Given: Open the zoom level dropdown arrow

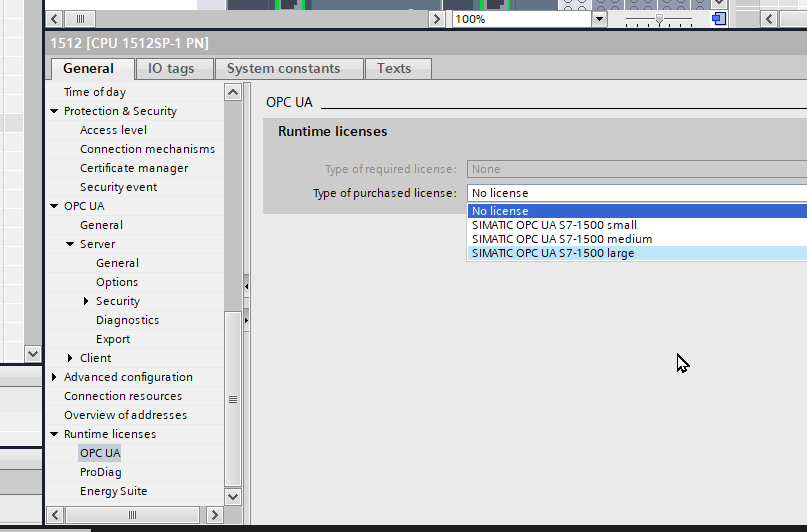Looking at the screenshot, I should click(x=599, y=19).
